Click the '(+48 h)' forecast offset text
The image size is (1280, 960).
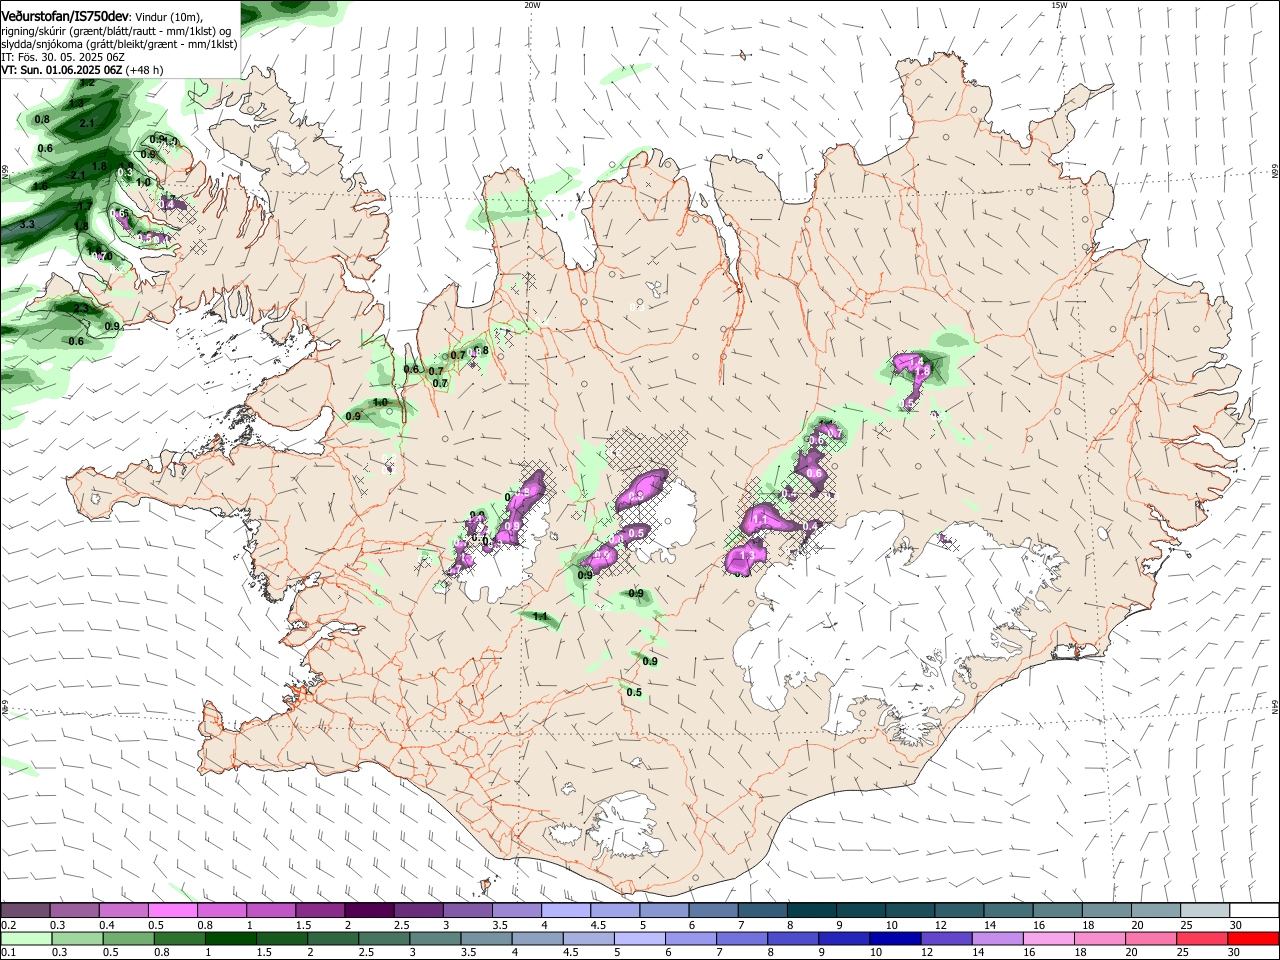(x=144, y=70)
